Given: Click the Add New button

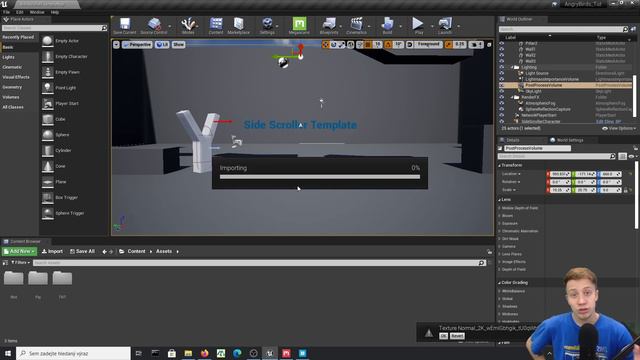Looking at the screenshot, I should click(19, 251).
